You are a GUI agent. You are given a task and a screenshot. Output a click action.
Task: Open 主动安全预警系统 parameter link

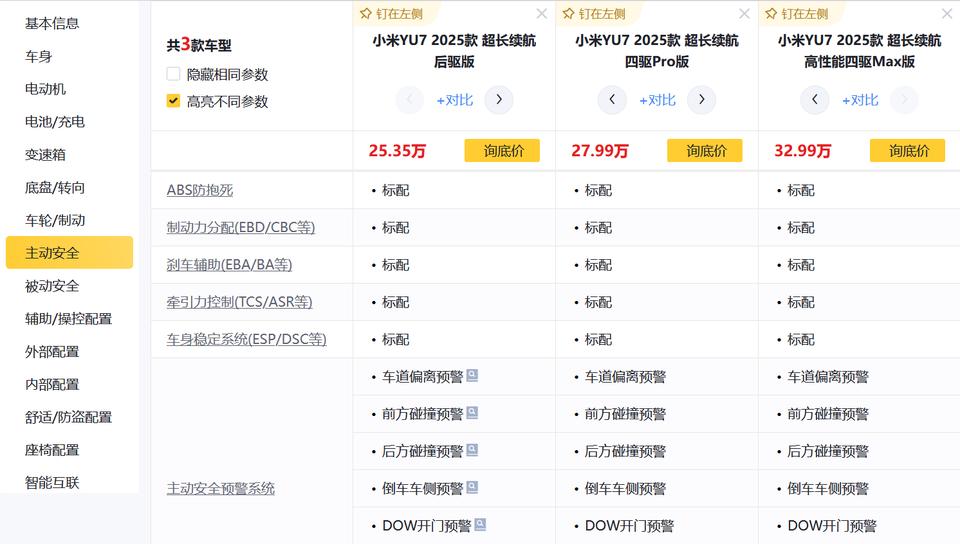(220, 488)
